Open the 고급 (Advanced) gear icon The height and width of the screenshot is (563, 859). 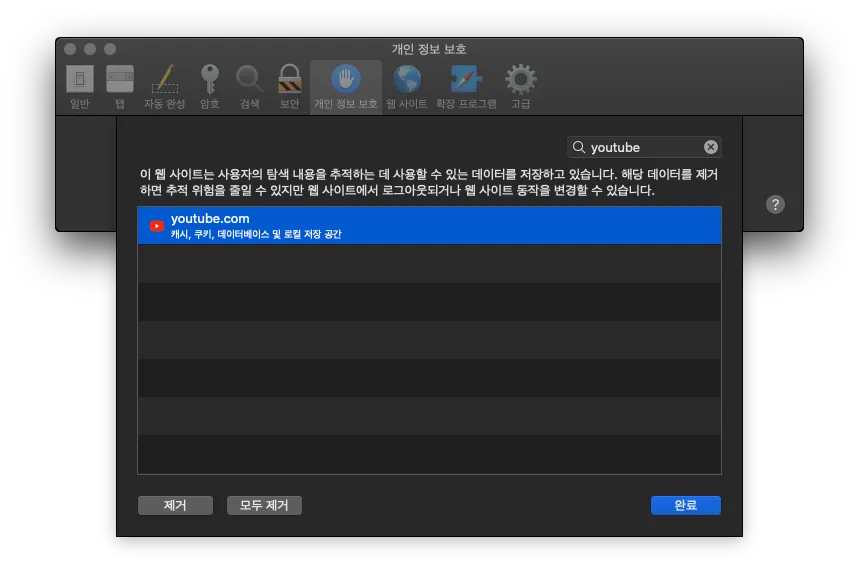pyautogui.click(x=520, y=80)
